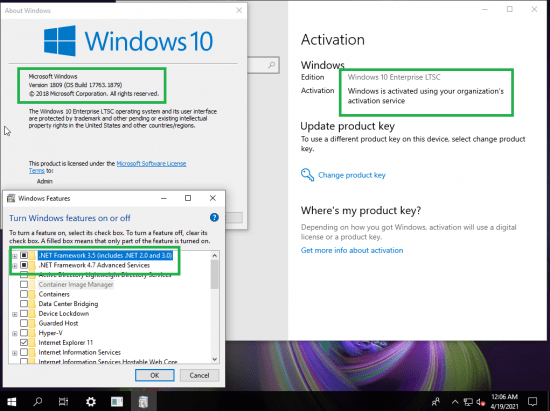Click the Container Image Manager label
Image resolution: width=550 pixels, height=411 pixels.
pos(76,284)
